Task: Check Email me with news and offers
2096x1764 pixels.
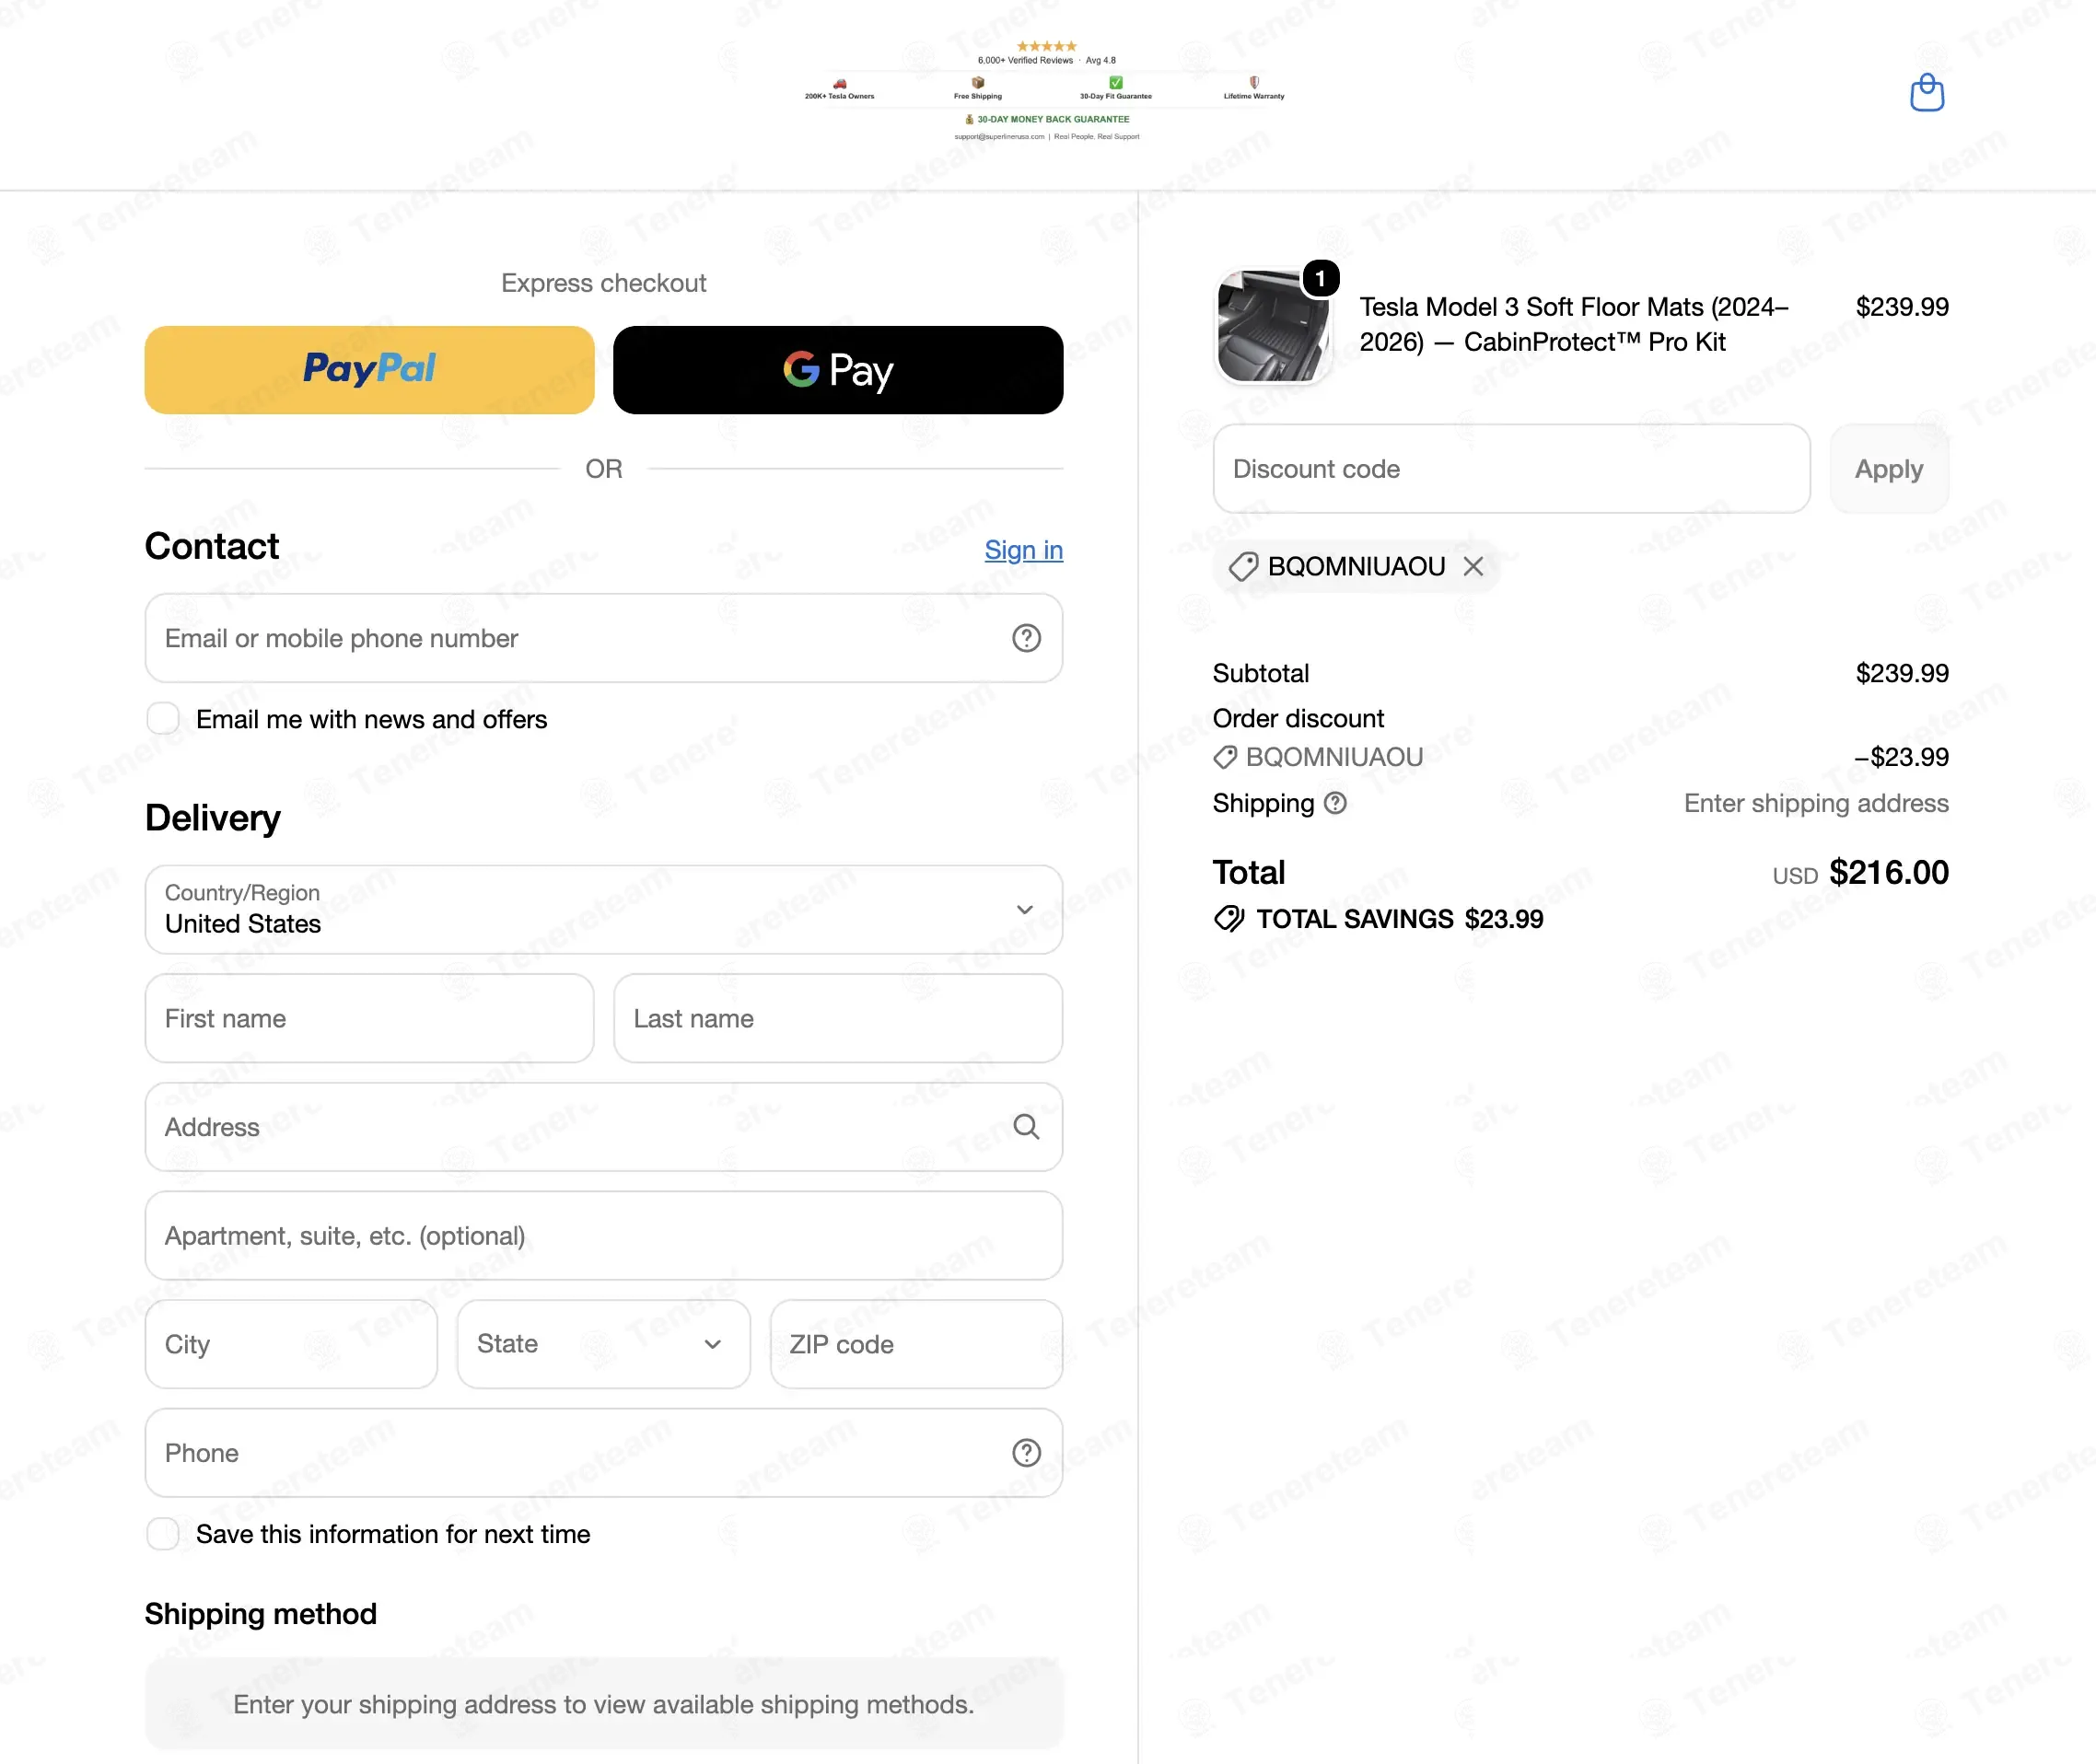Action: coord(163,718)
